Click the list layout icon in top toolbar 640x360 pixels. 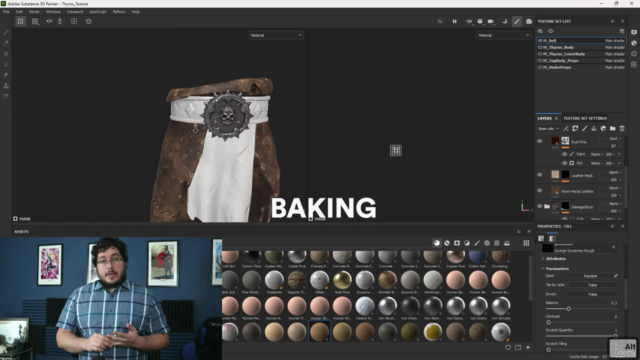point(35,21)
